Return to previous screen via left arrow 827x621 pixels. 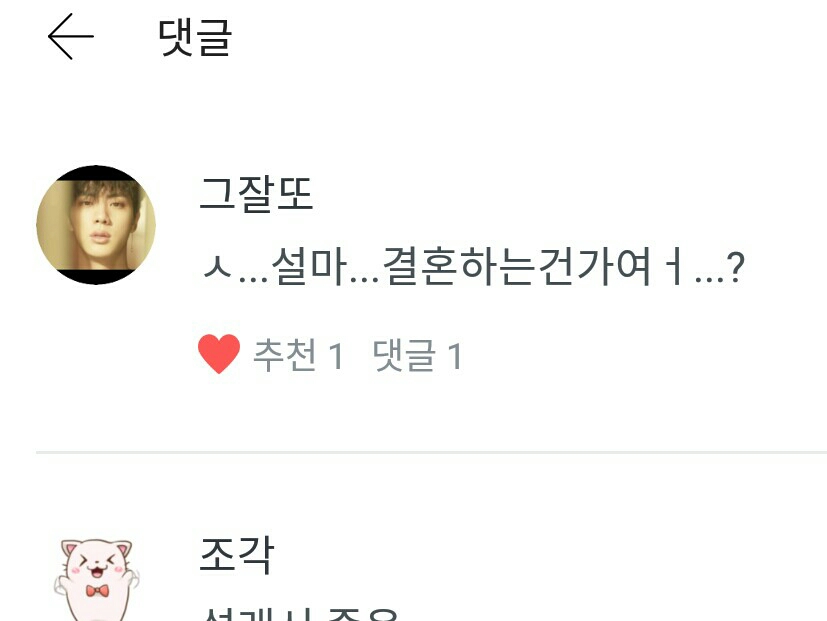click(x=71, y=36)
